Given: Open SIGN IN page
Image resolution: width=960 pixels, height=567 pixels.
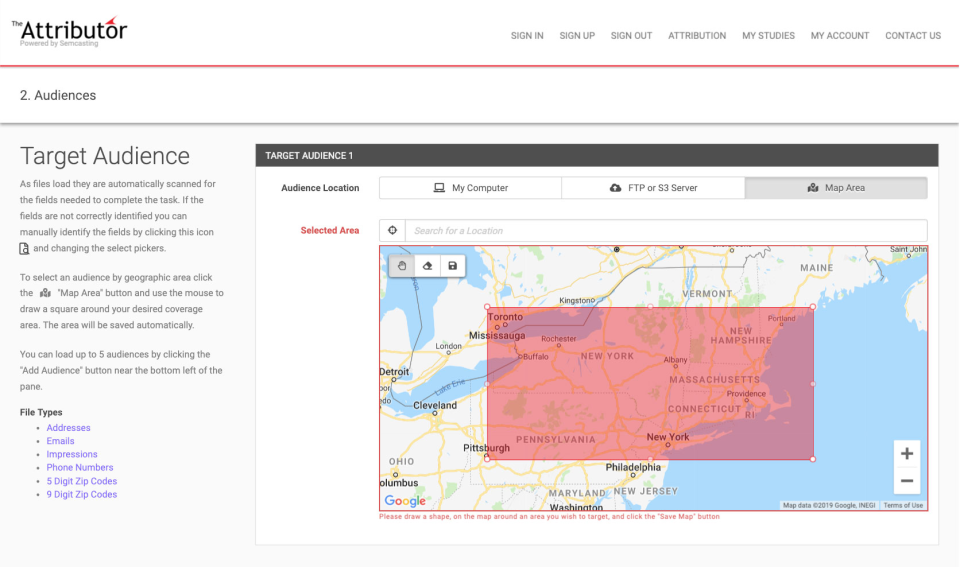Looking at the screenshot, I should pos(527,36).
